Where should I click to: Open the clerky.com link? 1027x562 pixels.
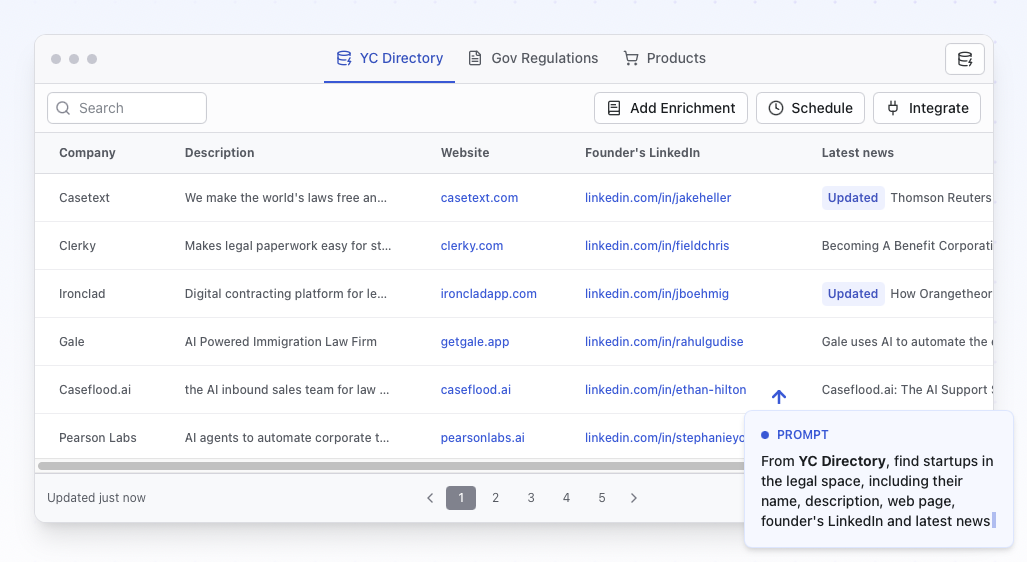pyautogui.click(x=472, y=246)
